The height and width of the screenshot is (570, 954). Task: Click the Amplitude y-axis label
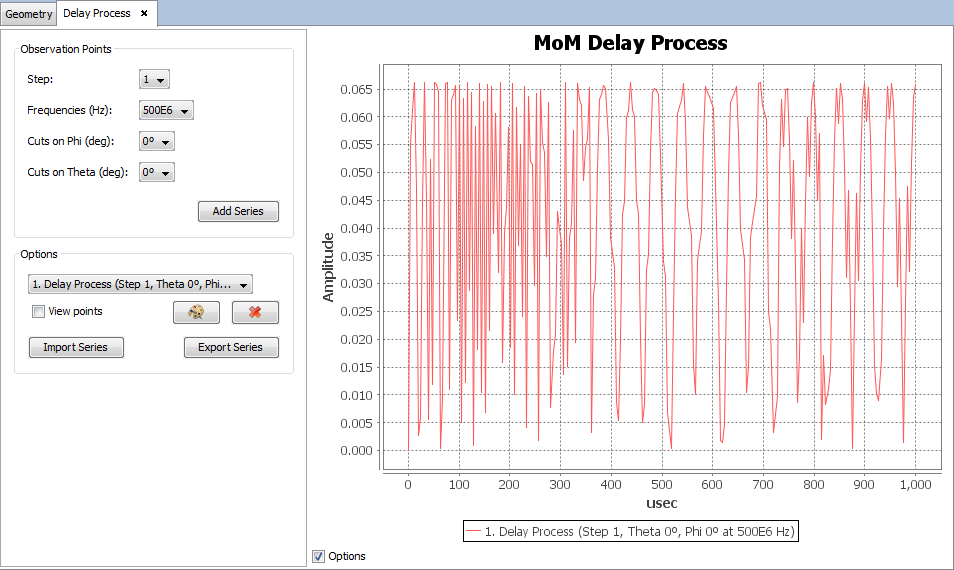(328, 267)
